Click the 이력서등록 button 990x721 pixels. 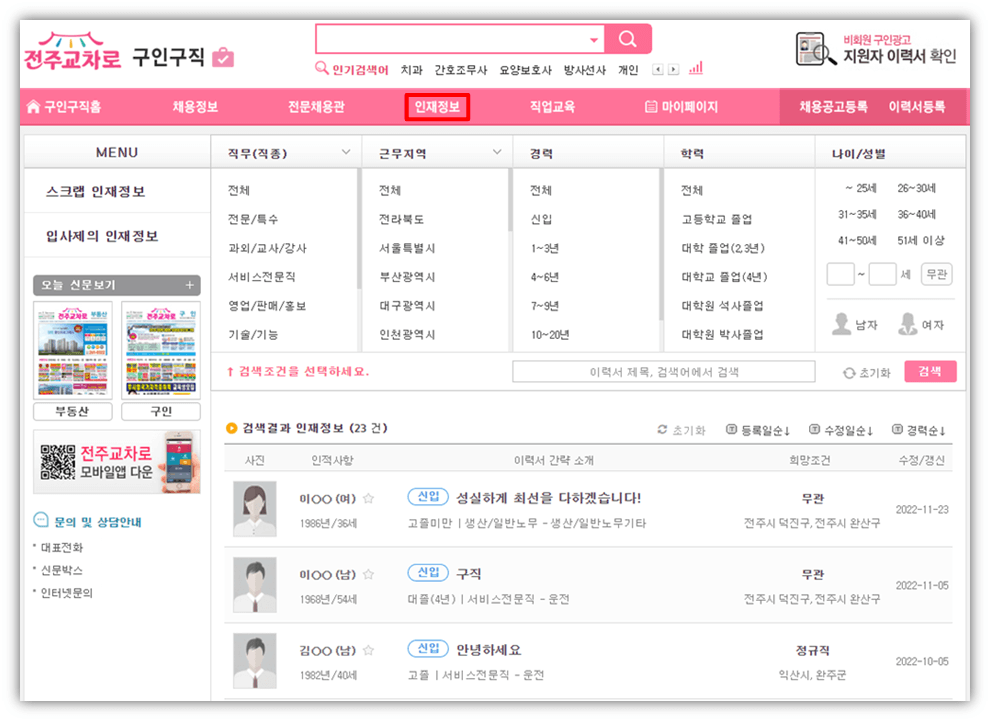917,107
